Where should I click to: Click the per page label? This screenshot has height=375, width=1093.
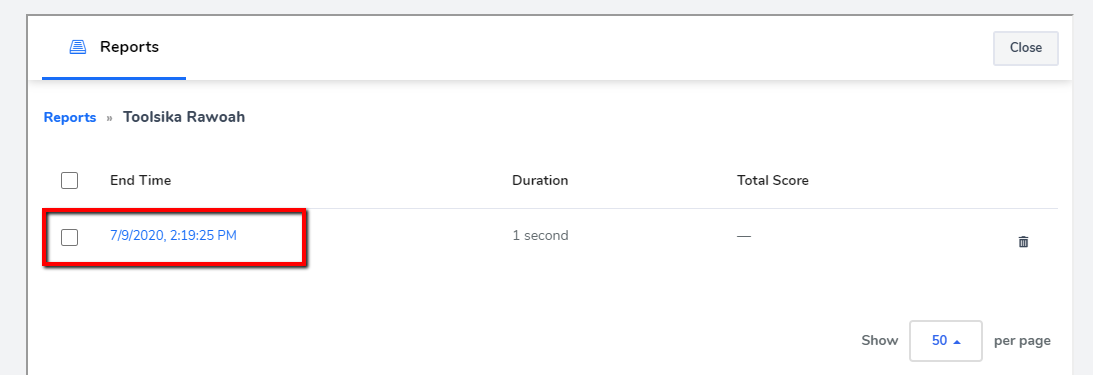tap(1022, 341)
